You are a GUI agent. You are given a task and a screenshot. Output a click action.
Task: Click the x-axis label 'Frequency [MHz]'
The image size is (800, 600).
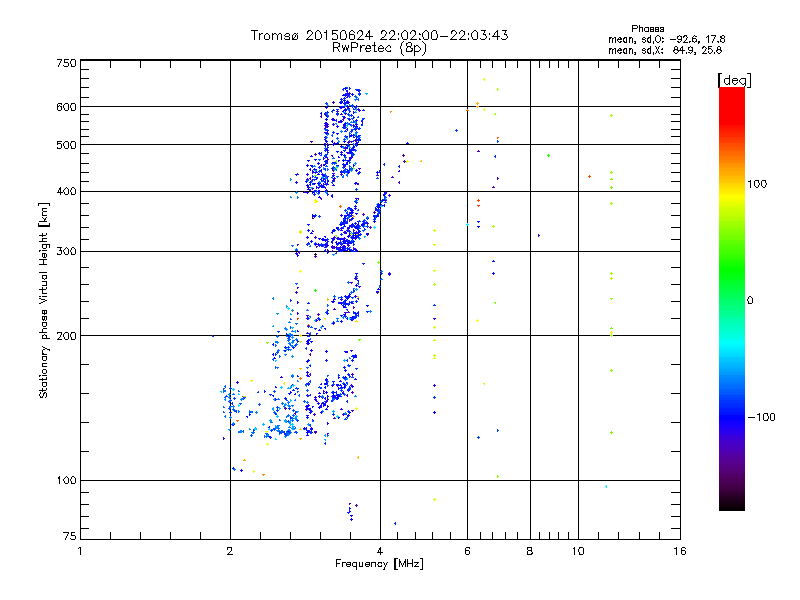tap(379, 564)
